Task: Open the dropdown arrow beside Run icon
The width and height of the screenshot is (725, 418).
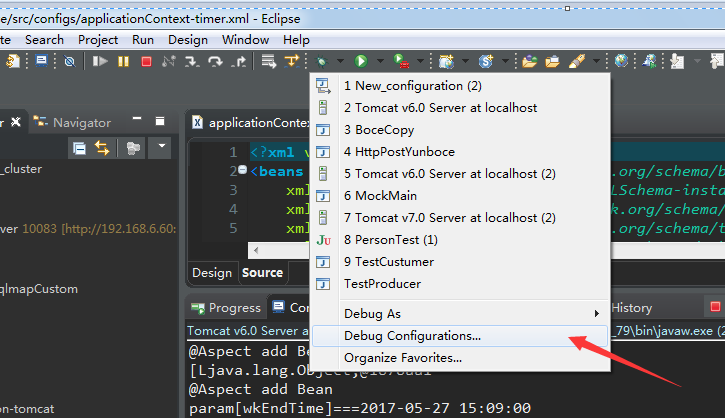Action: (x=380, y=61)
